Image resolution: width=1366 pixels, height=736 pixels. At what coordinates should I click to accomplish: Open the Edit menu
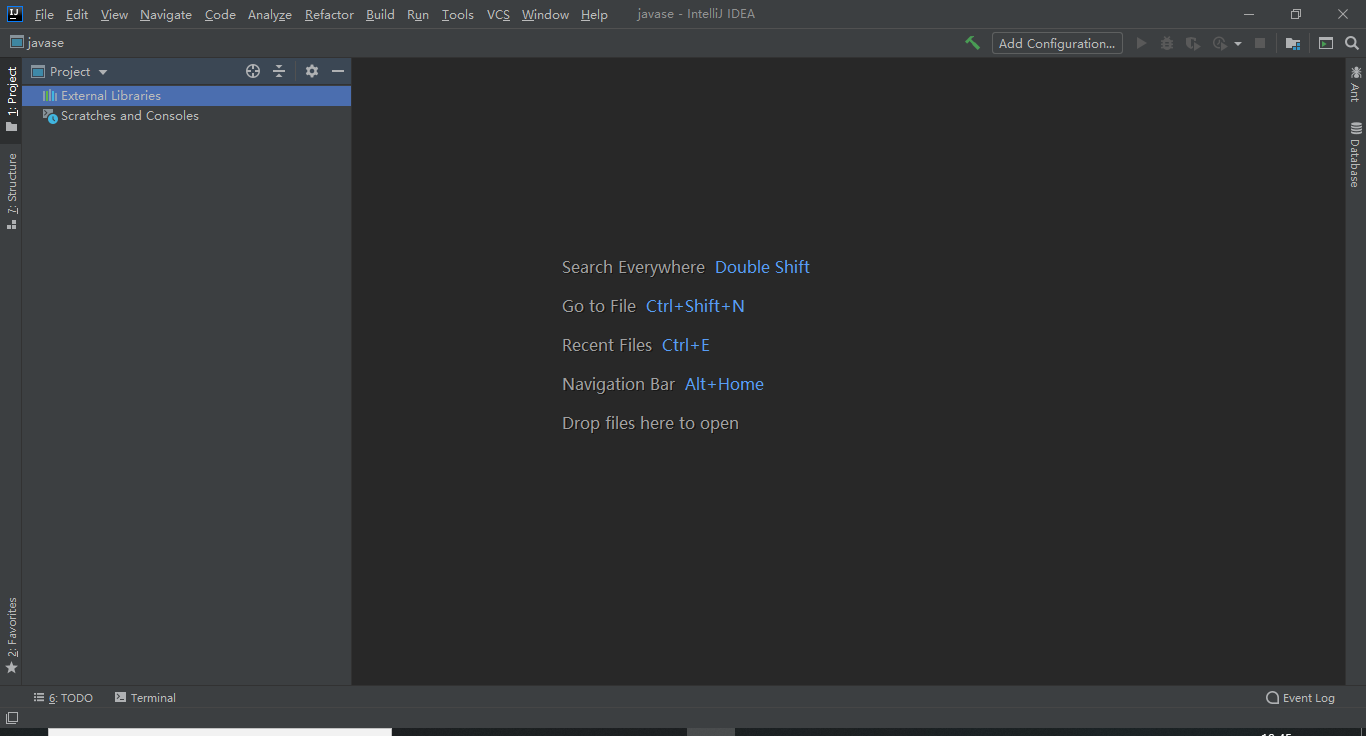pyautogui.click(x=77, y=14)
